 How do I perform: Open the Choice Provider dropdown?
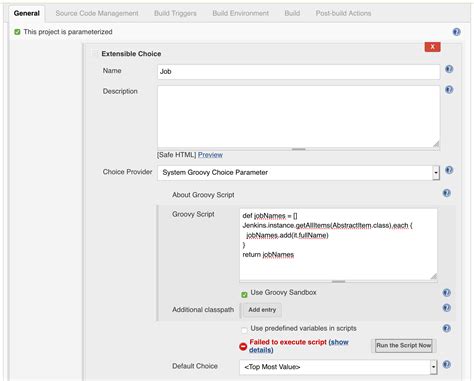click(x=298, y=173)
